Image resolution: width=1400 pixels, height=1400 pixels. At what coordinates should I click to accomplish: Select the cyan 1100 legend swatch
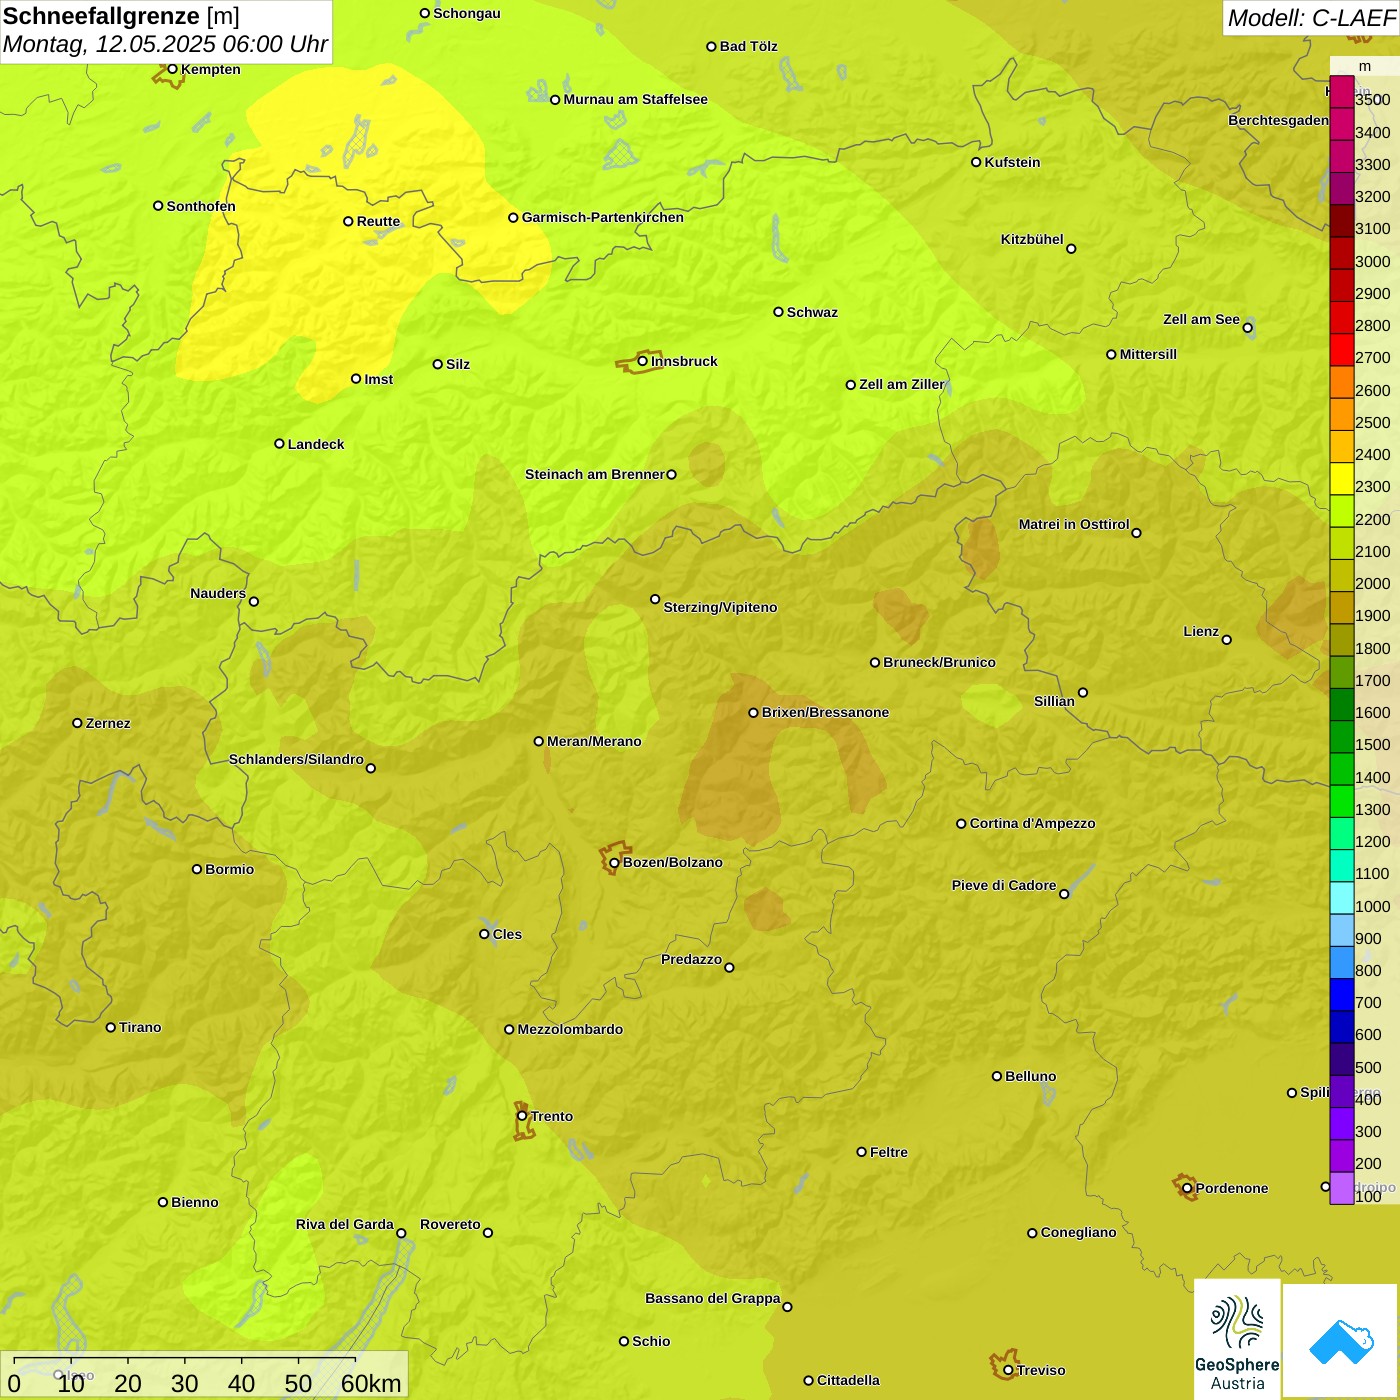[x=1342, y=866]
